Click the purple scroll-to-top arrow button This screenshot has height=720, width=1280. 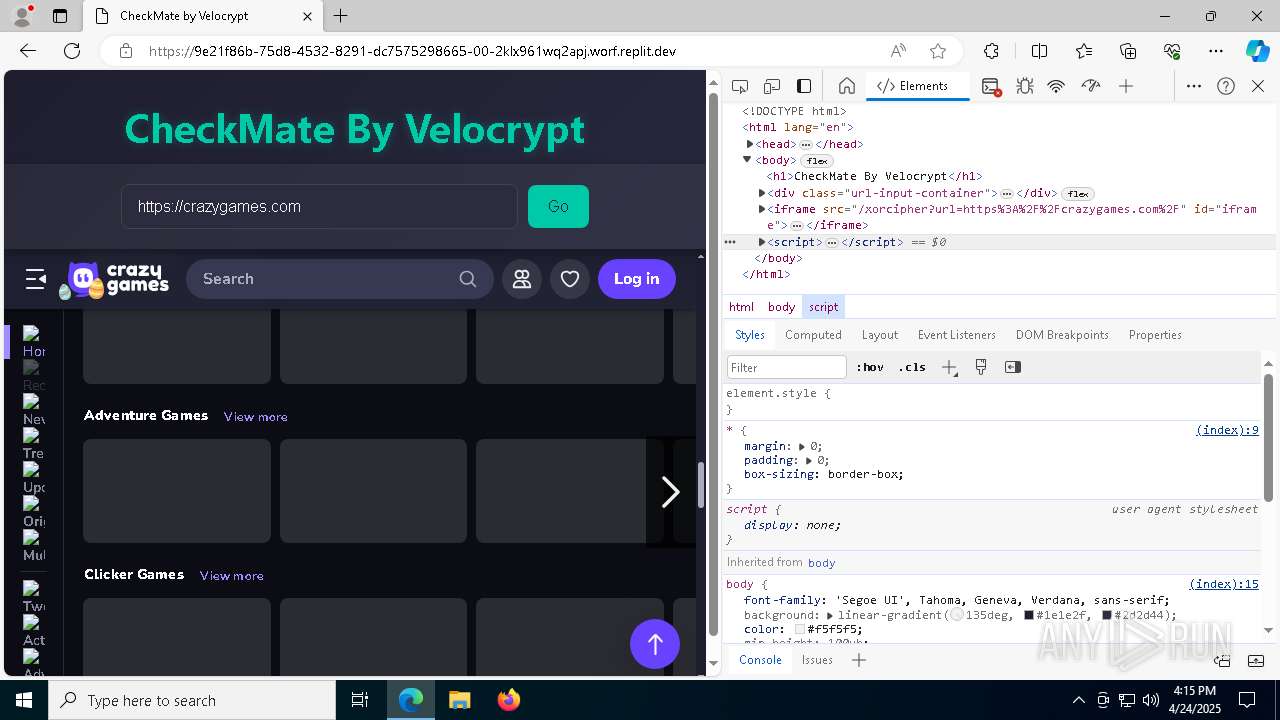tap(655, 644)
